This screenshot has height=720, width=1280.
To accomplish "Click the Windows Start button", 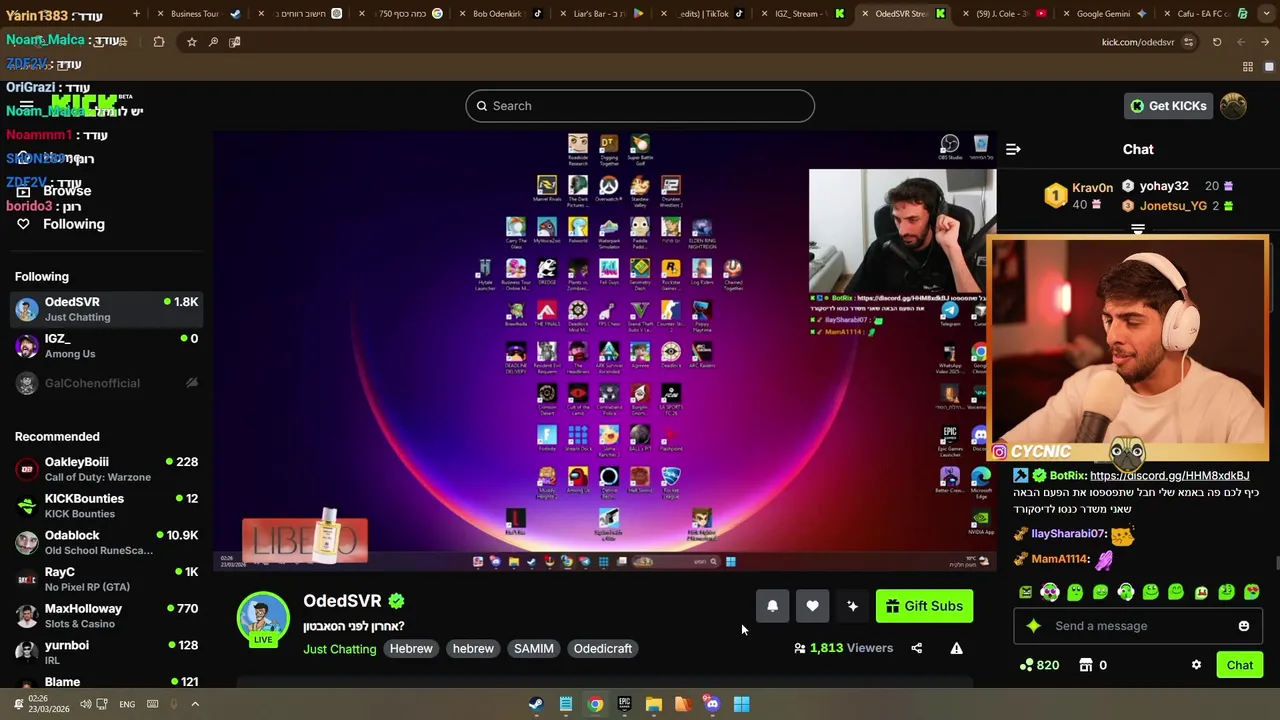I will coord(741,704).
